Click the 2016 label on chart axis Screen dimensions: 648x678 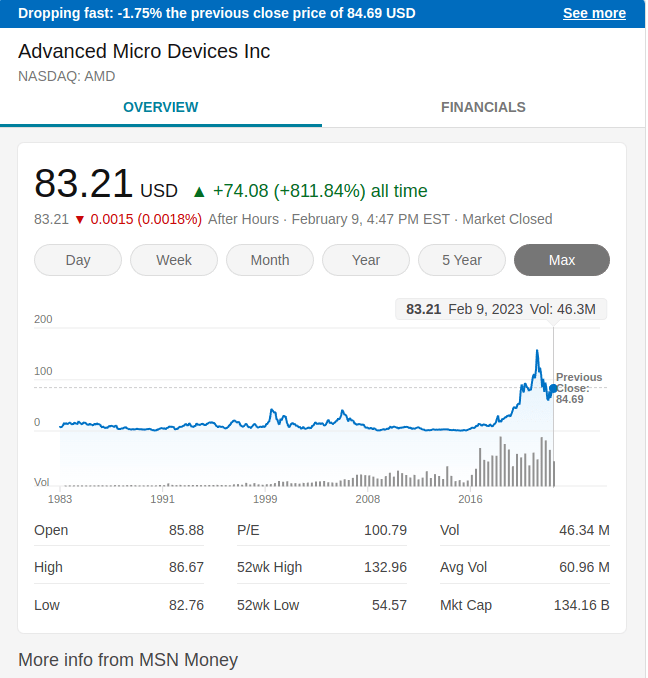pos(470,498)
